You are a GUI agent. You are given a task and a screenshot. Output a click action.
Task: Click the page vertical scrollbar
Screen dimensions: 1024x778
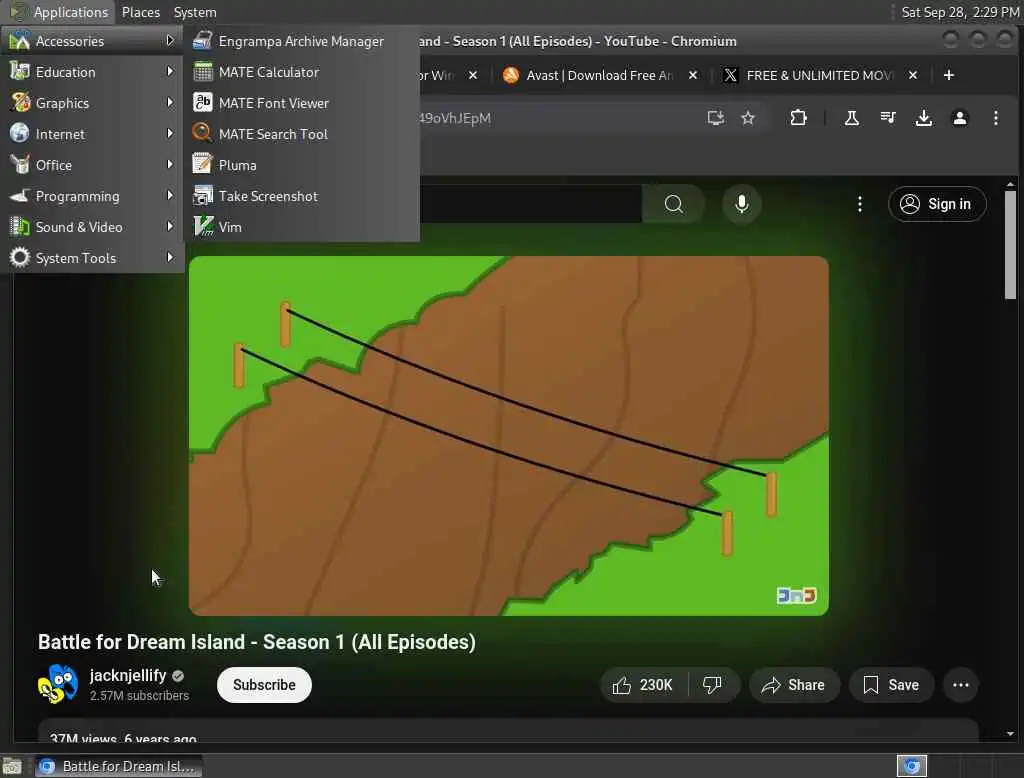coord(1010,244)
